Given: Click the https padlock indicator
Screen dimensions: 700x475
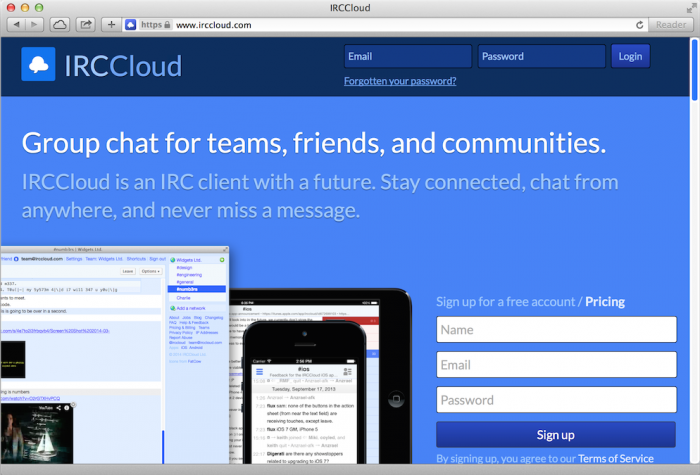Looking at the screenshot, I should [155, 25].
